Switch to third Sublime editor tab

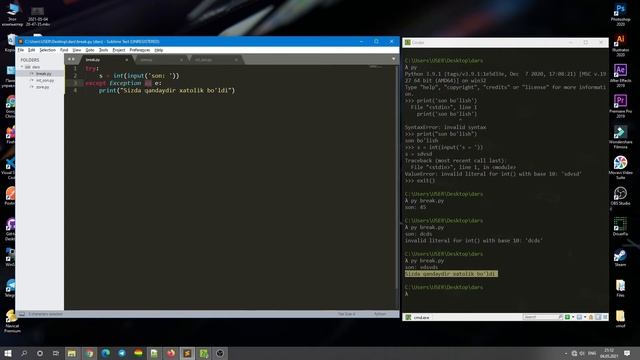(x=215, y=60)
